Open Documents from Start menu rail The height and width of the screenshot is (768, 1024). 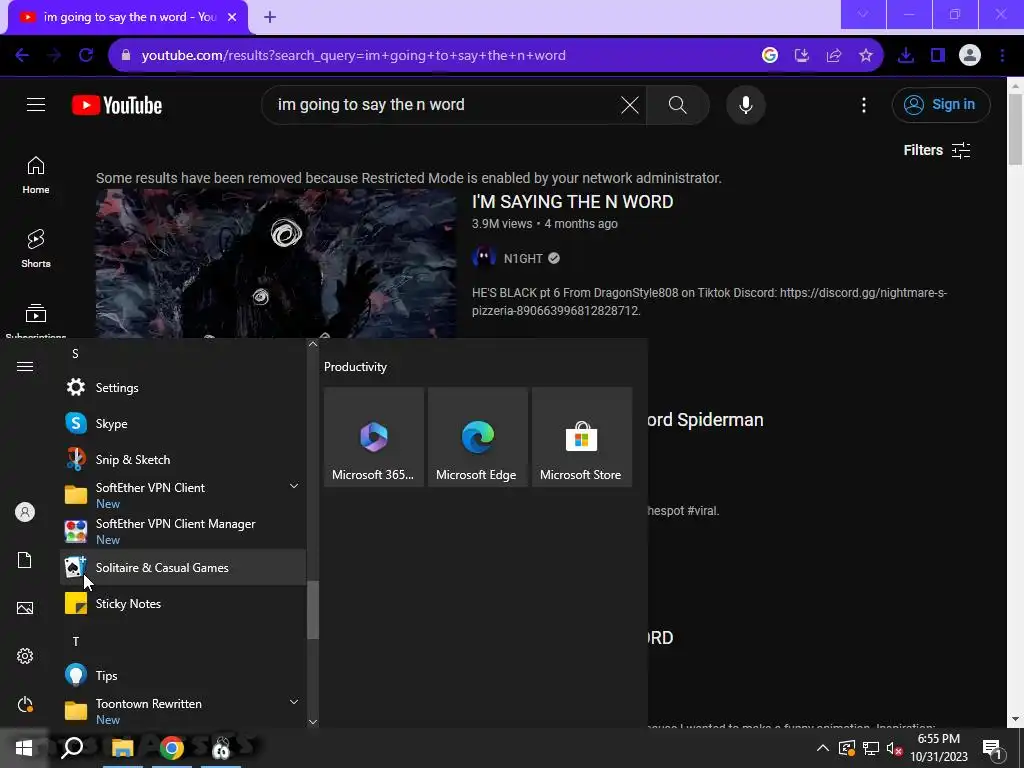tap(25, 560)
